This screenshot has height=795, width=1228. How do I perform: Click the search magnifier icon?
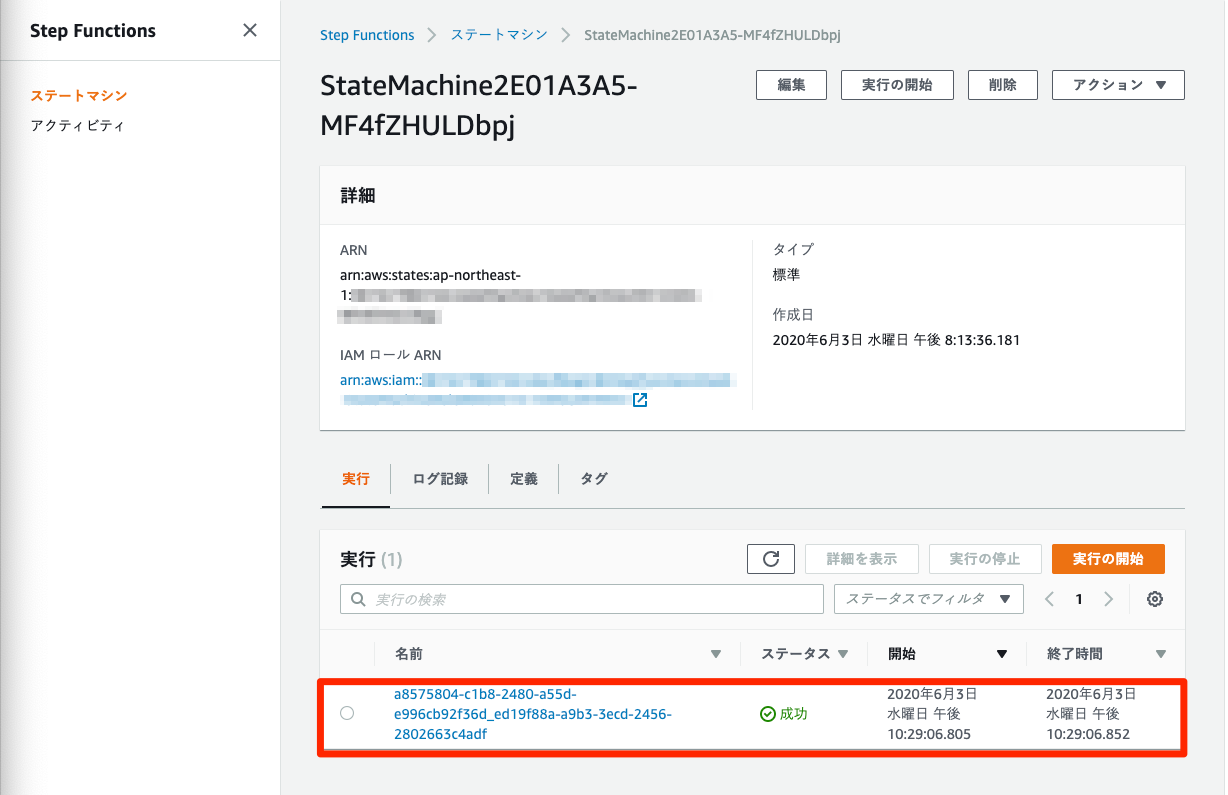(x=358, y=600)
